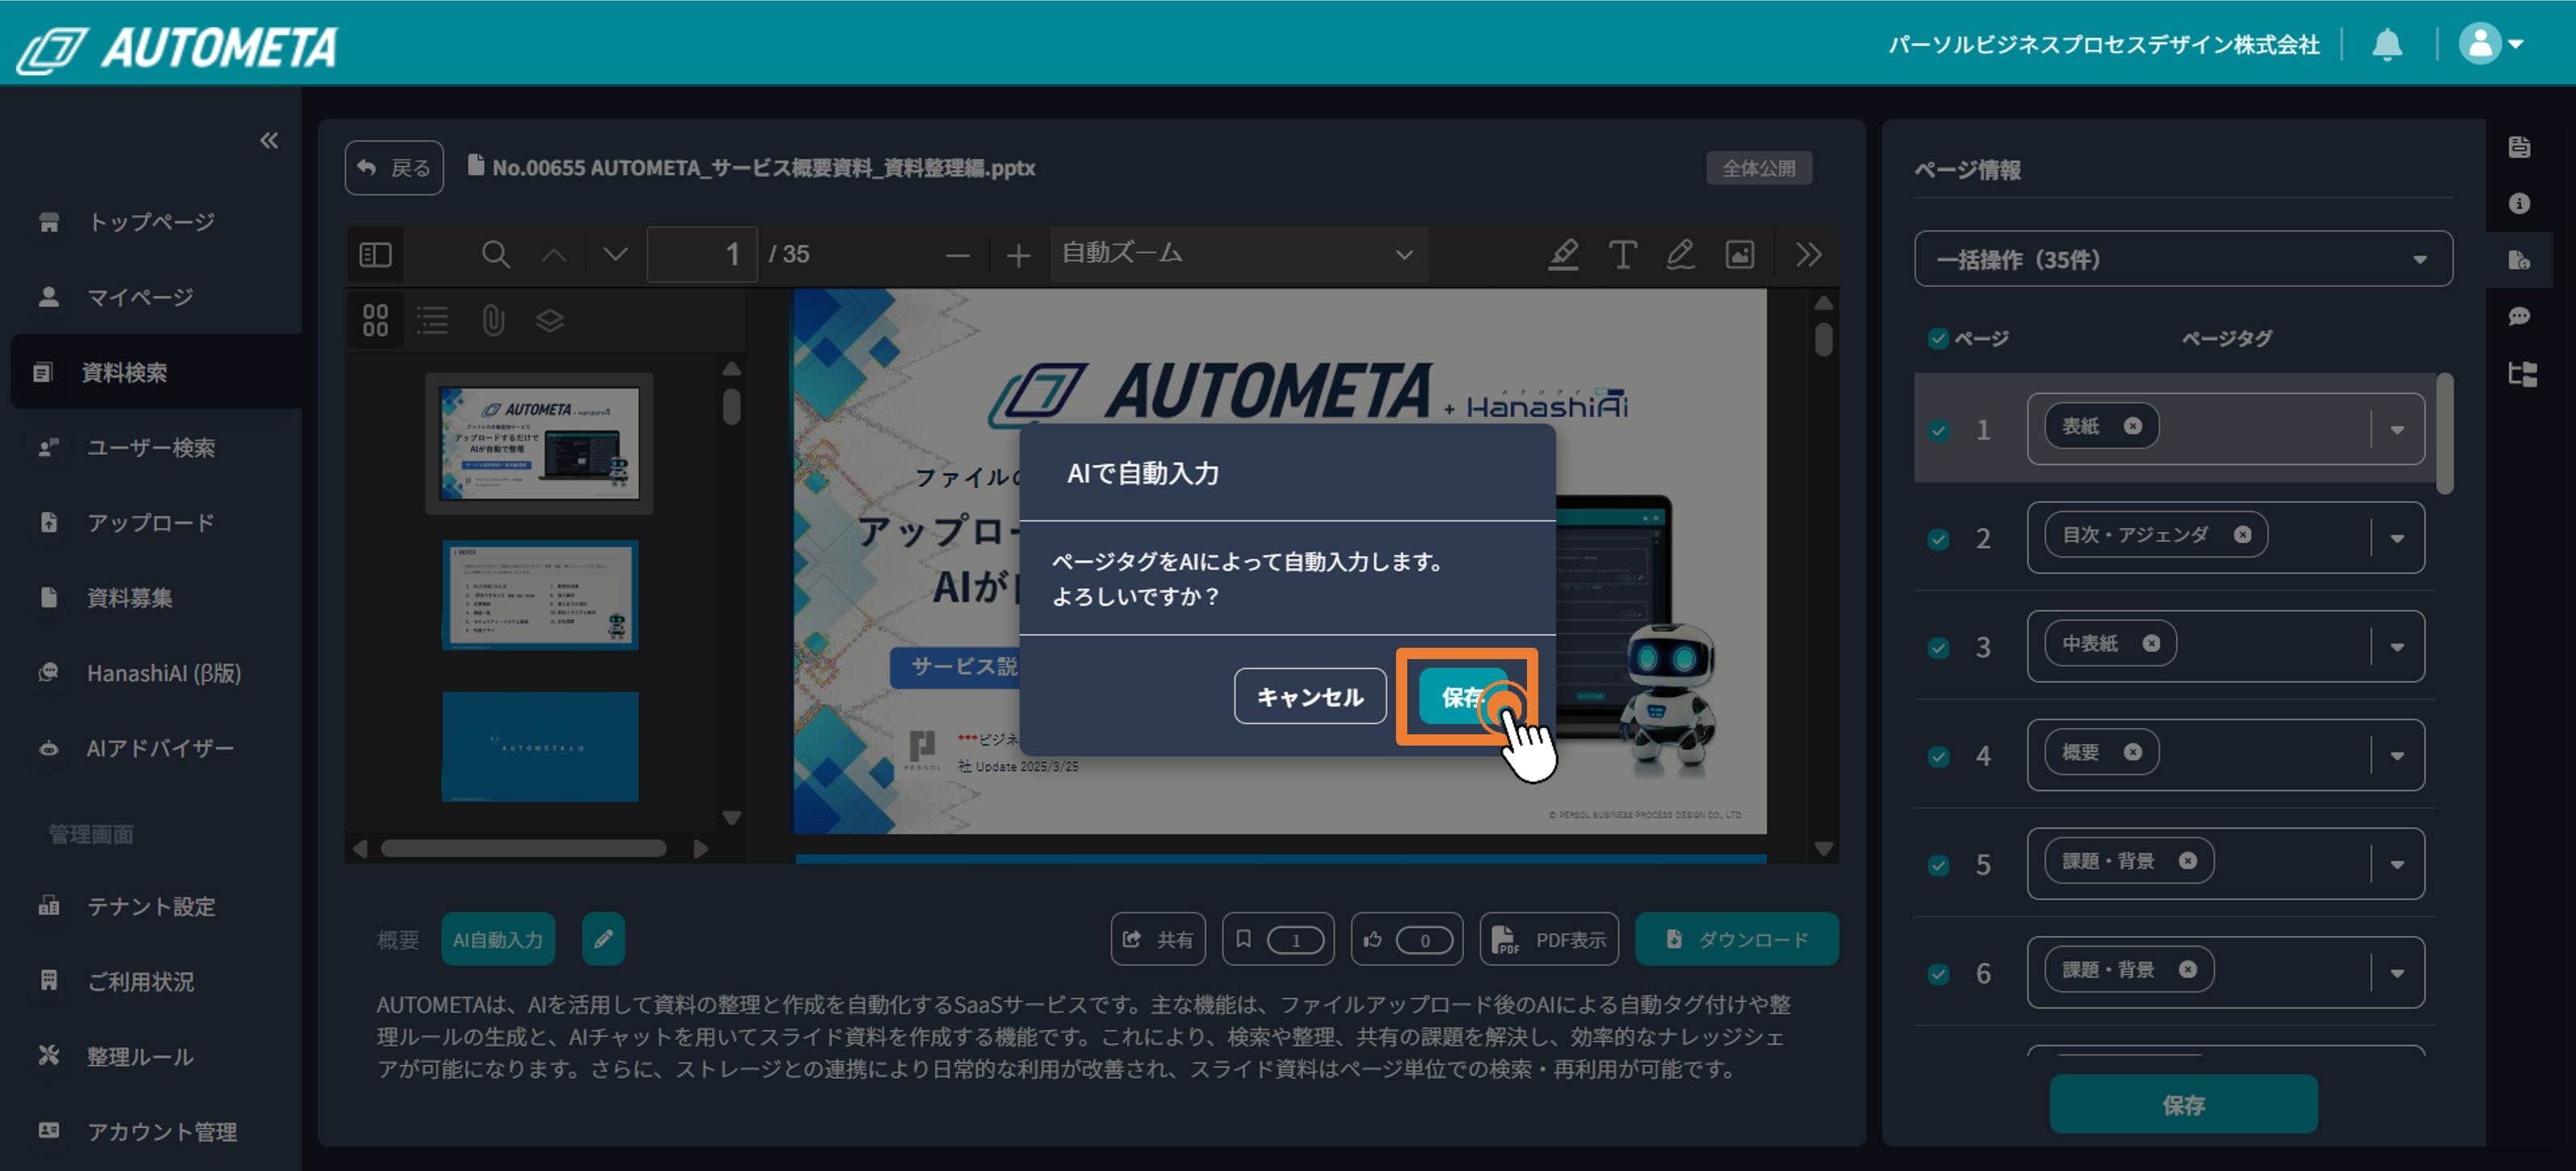Select the second slide thumbnail
Image resolution: width=2576 pixels, height=1171 pixels.
539,595
